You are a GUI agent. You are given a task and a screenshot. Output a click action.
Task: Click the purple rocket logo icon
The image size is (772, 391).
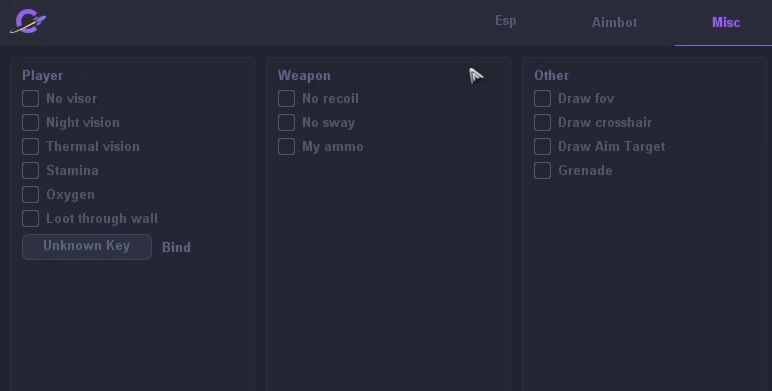pos(28,22)
